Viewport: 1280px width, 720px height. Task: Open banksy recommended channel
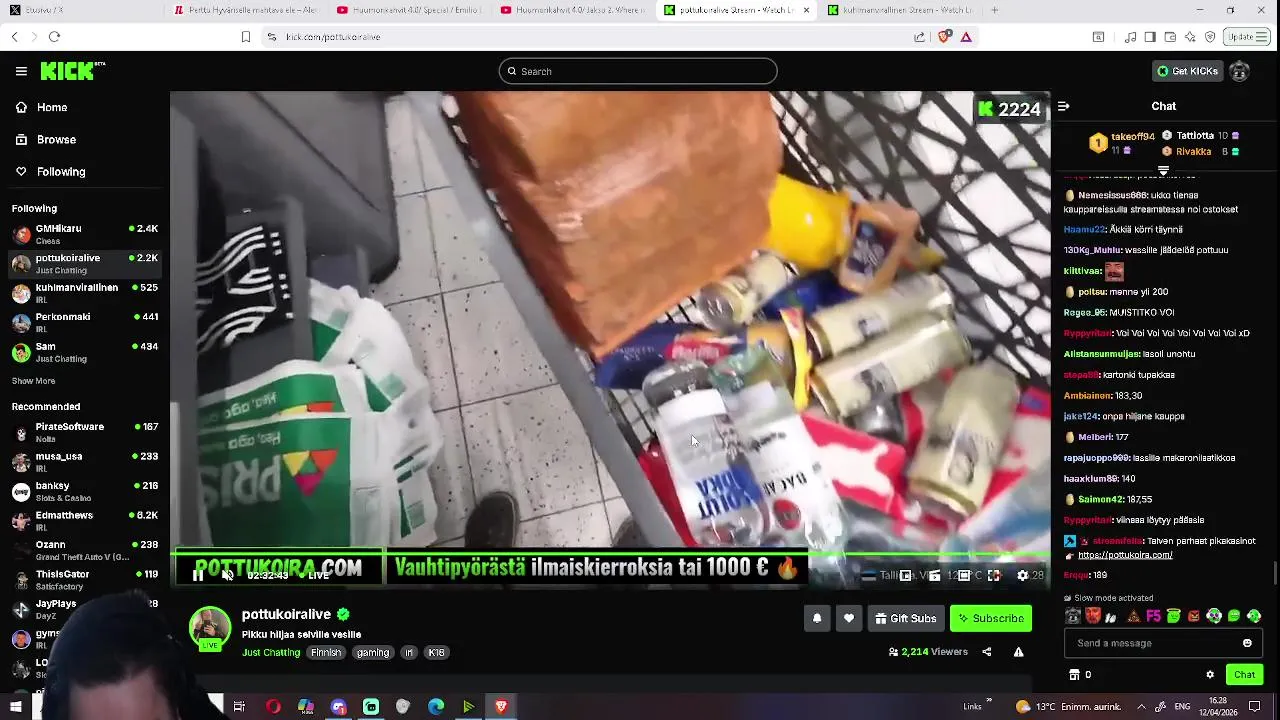pyautogui.click(x=85, y=491)
